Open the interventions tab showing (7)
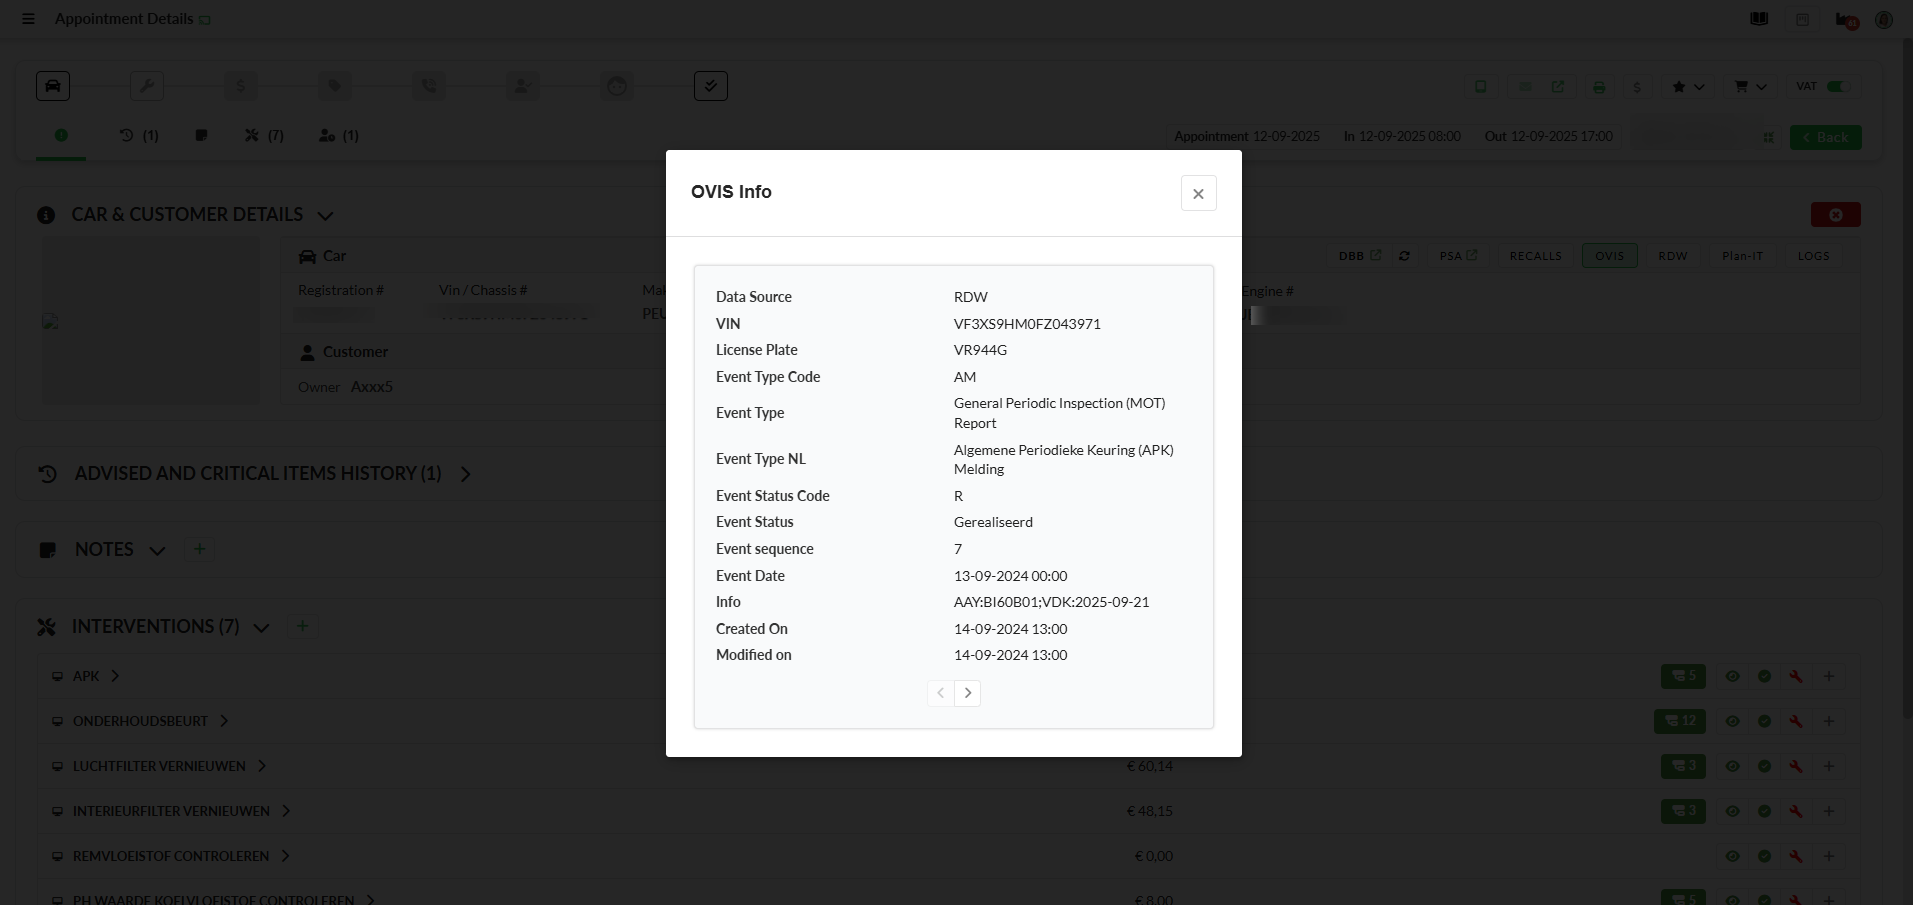The height and width of the screenshot is (905, 1913). point(264,135)
